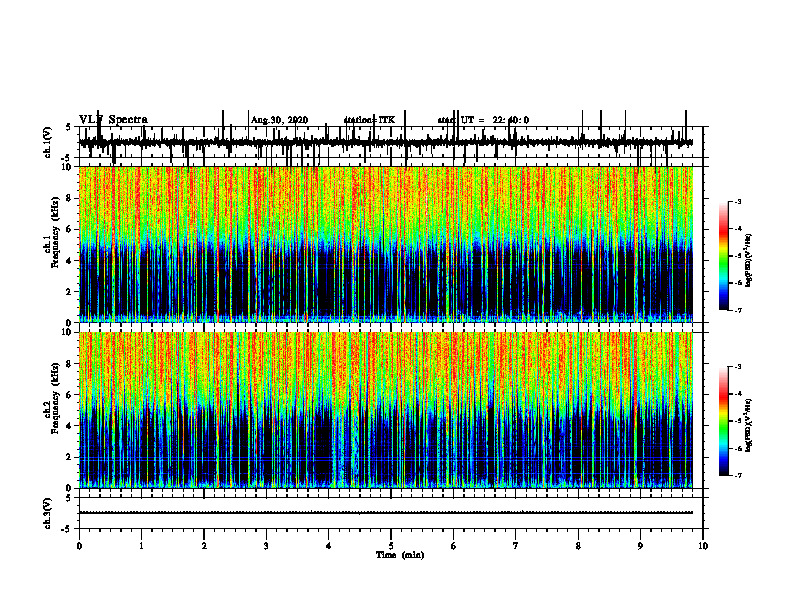Click tick label "8" on the Time axis
792x612 pixels.
(x=578, y=546)
